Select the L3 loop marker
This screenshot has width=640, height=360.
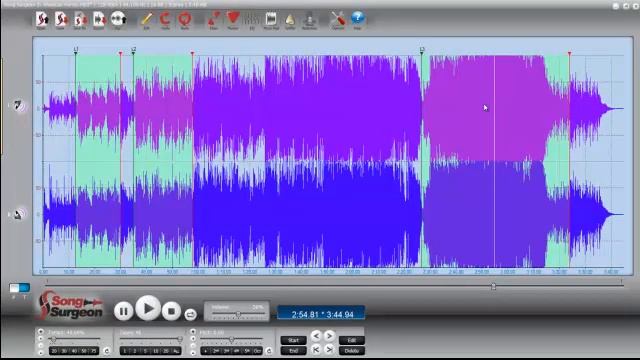click(422, 50)
